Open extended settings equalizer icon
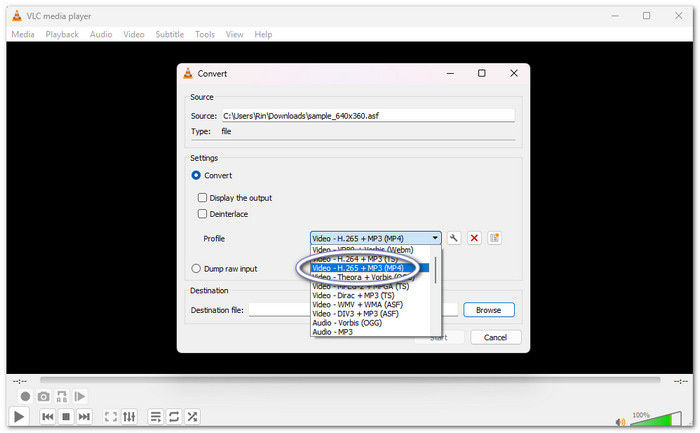 (x=129, y=416)
